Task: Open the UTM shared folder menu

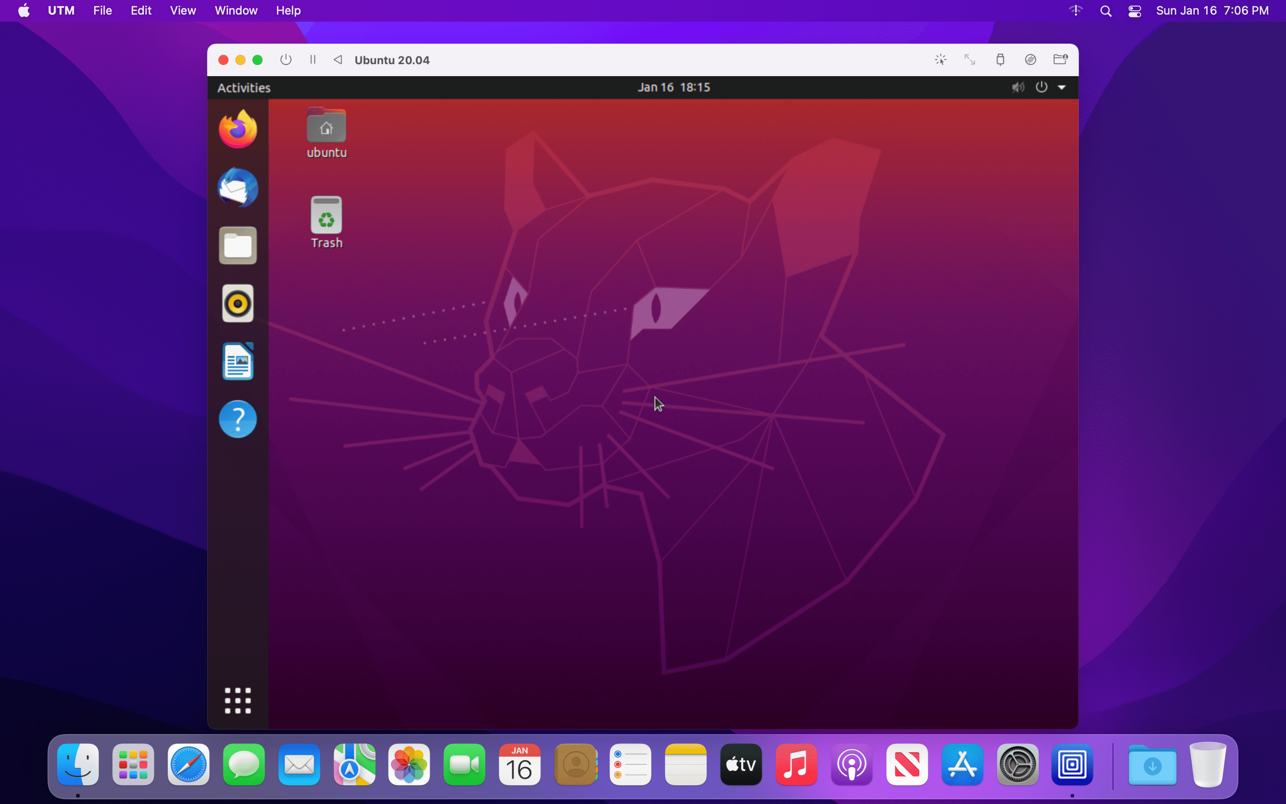Action: point(1060,60)
